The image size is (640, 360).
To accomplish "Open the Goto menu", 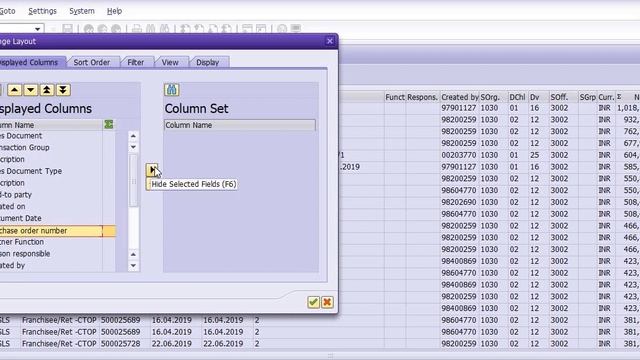I will click(x=7, y=11).
